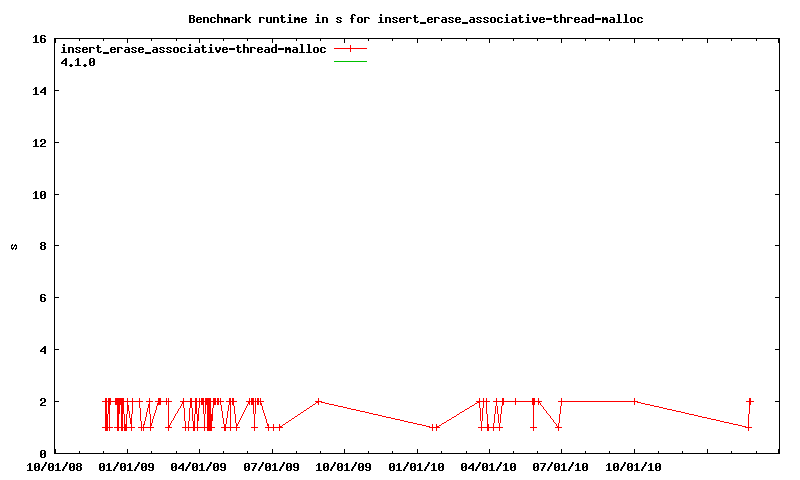Click the x-axis date label 07/01/10
Viewport: 800px width, 480px height.
click(561, 466)
